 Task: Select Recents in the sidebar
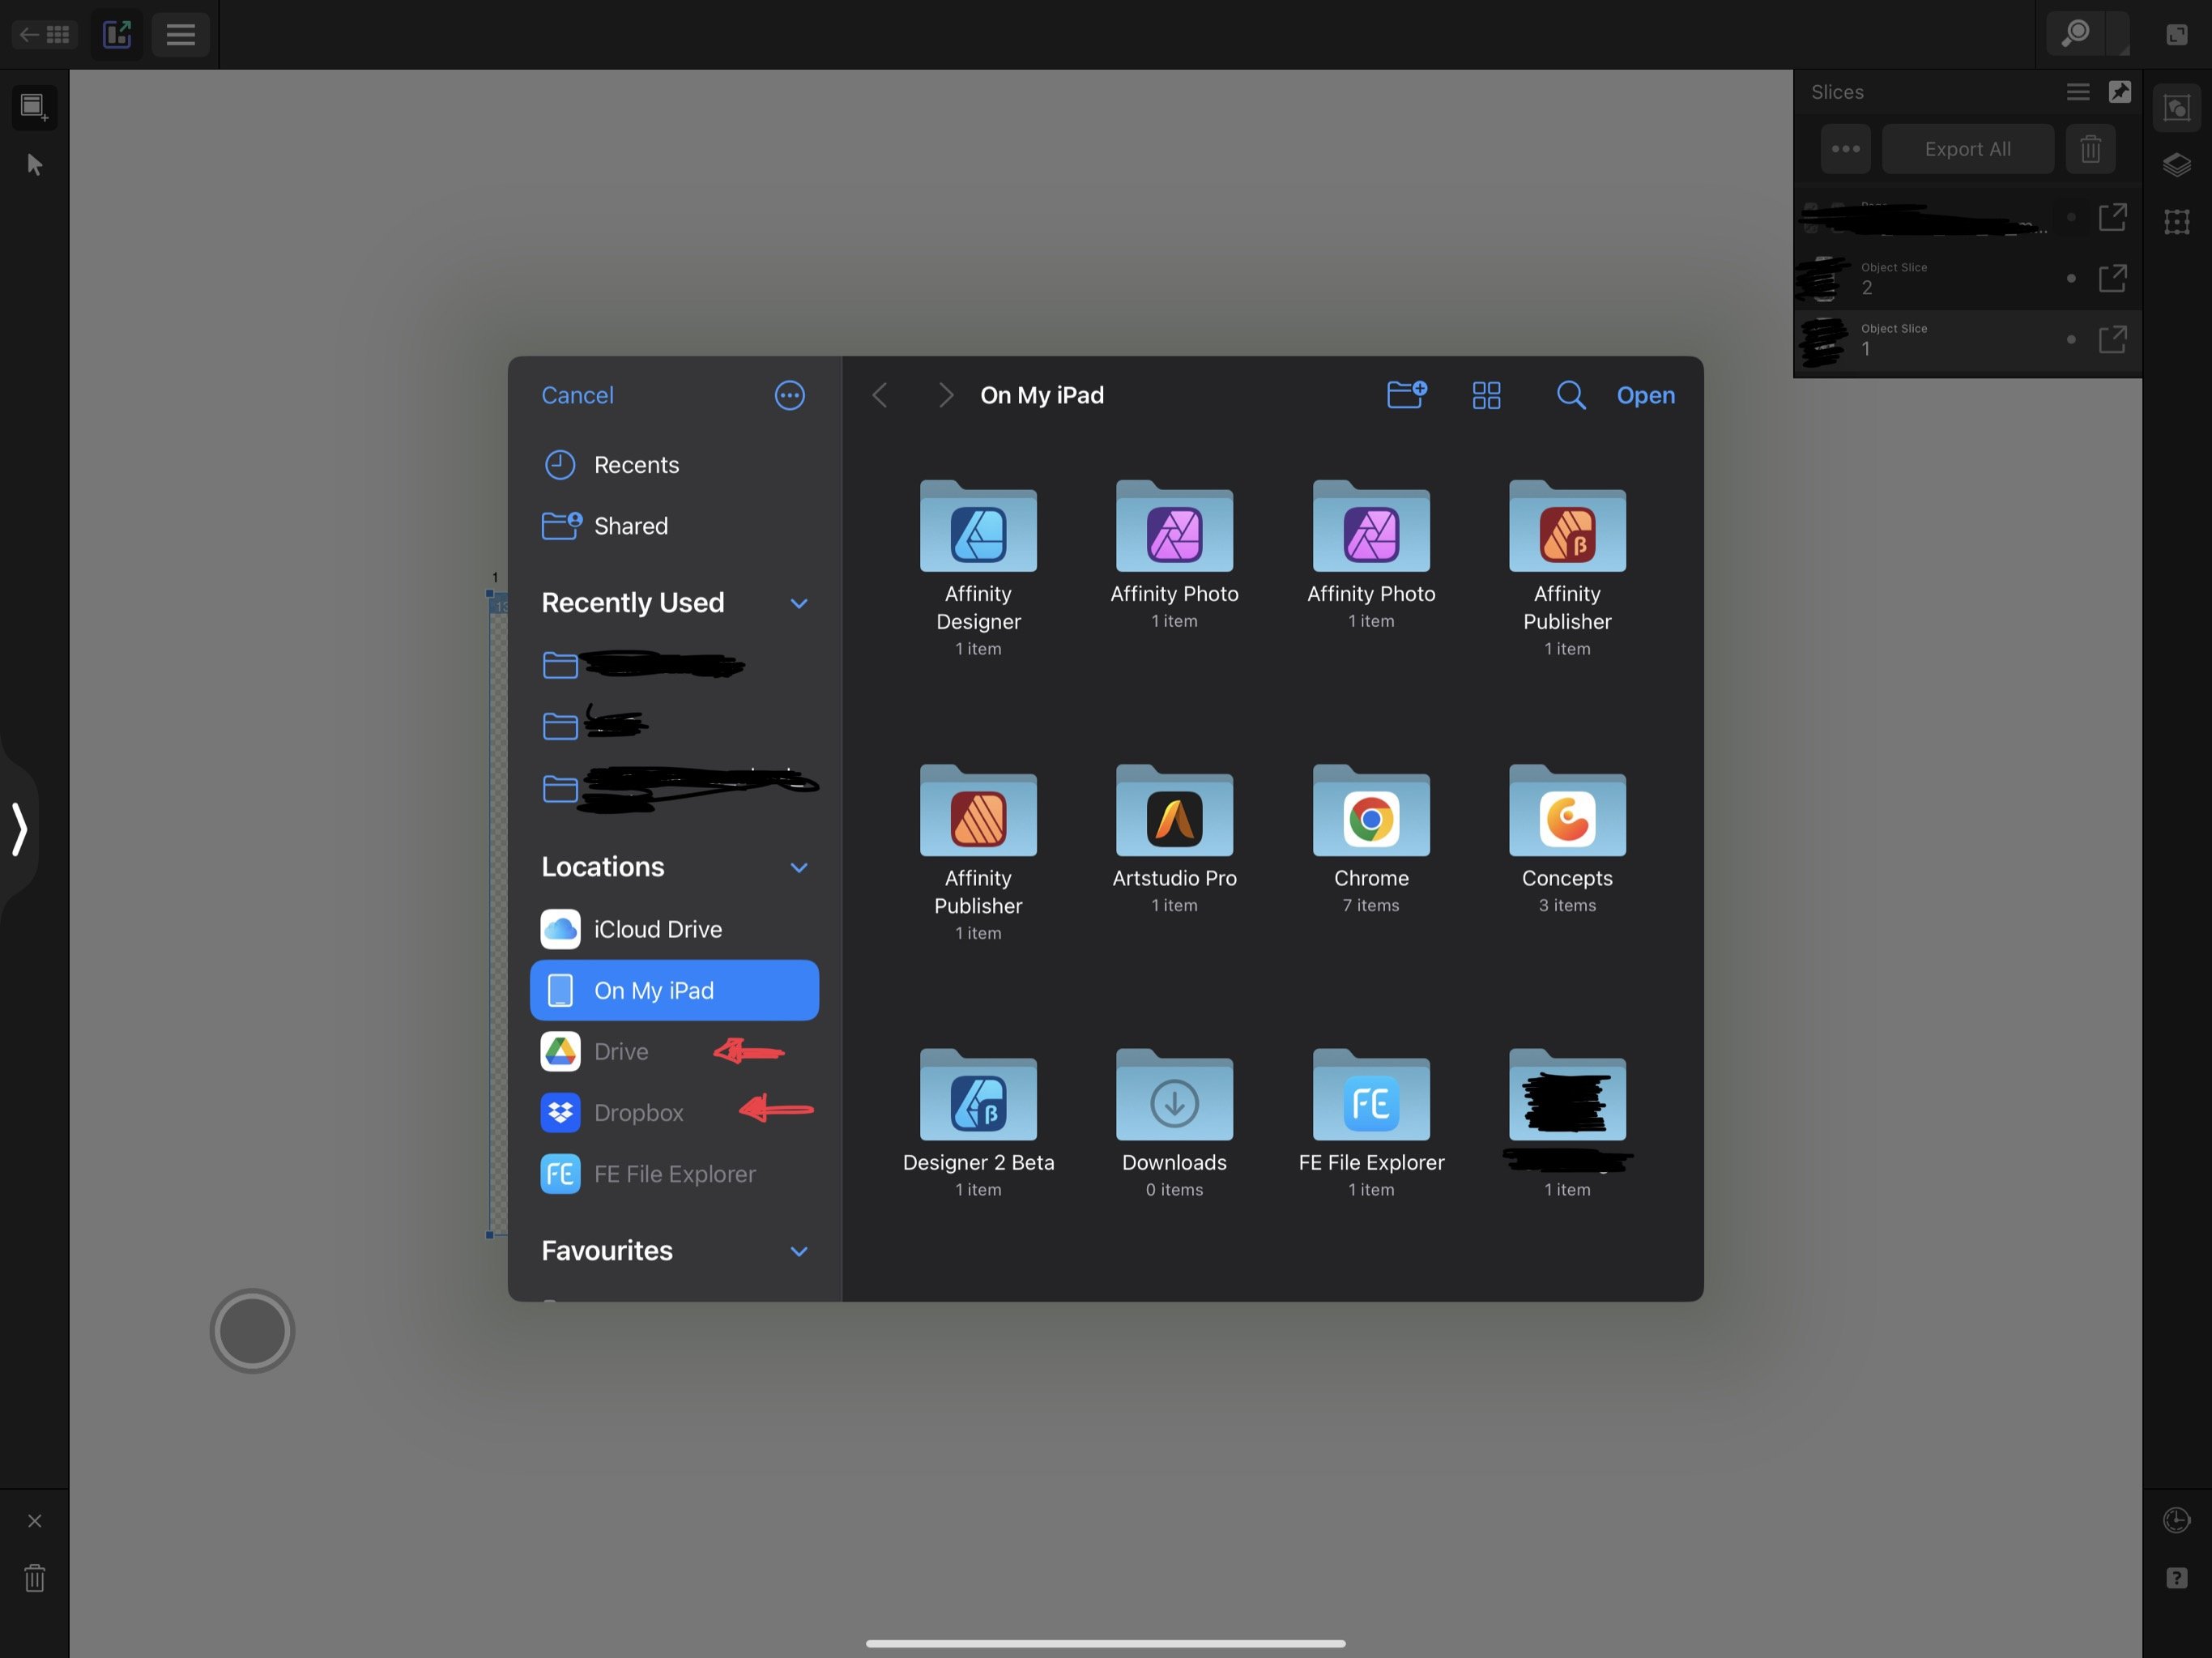click(x=636, y=464)
